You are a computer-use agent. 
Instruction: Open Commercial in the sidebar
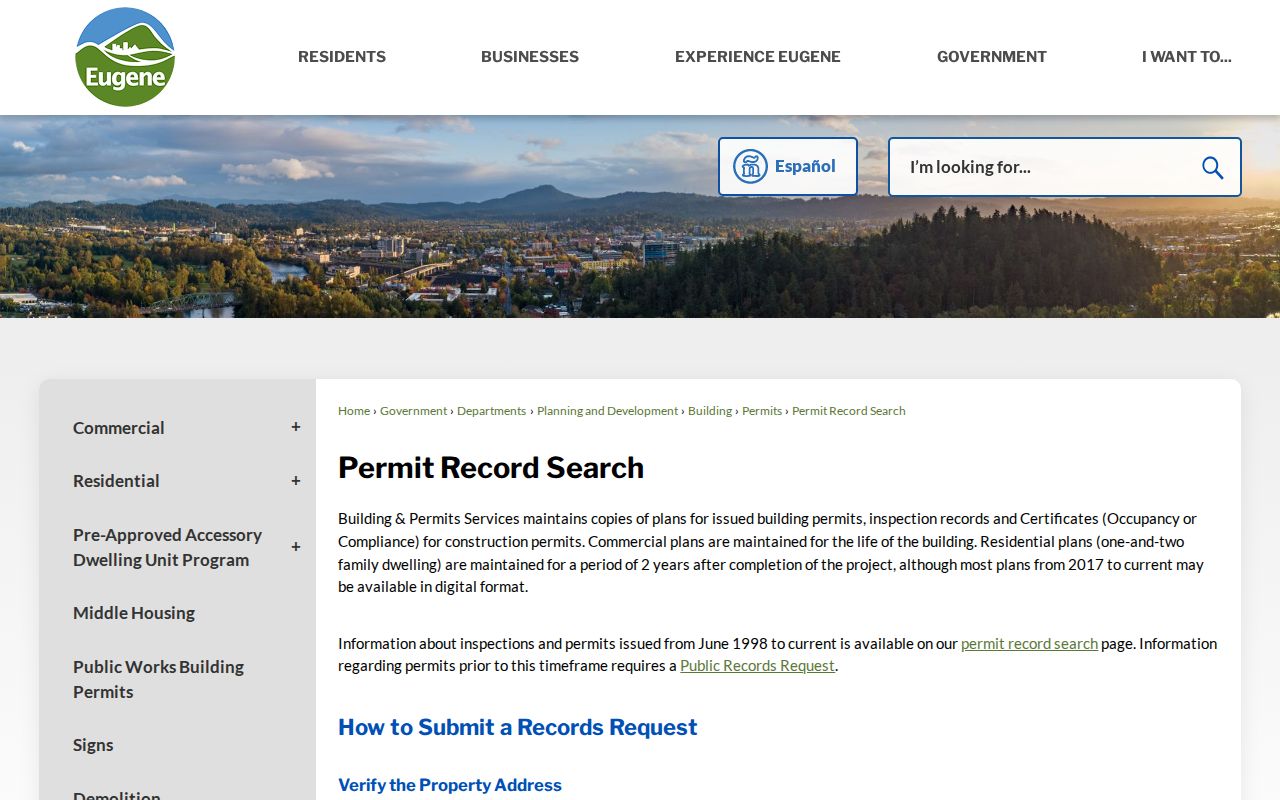[x=119, y=428]
